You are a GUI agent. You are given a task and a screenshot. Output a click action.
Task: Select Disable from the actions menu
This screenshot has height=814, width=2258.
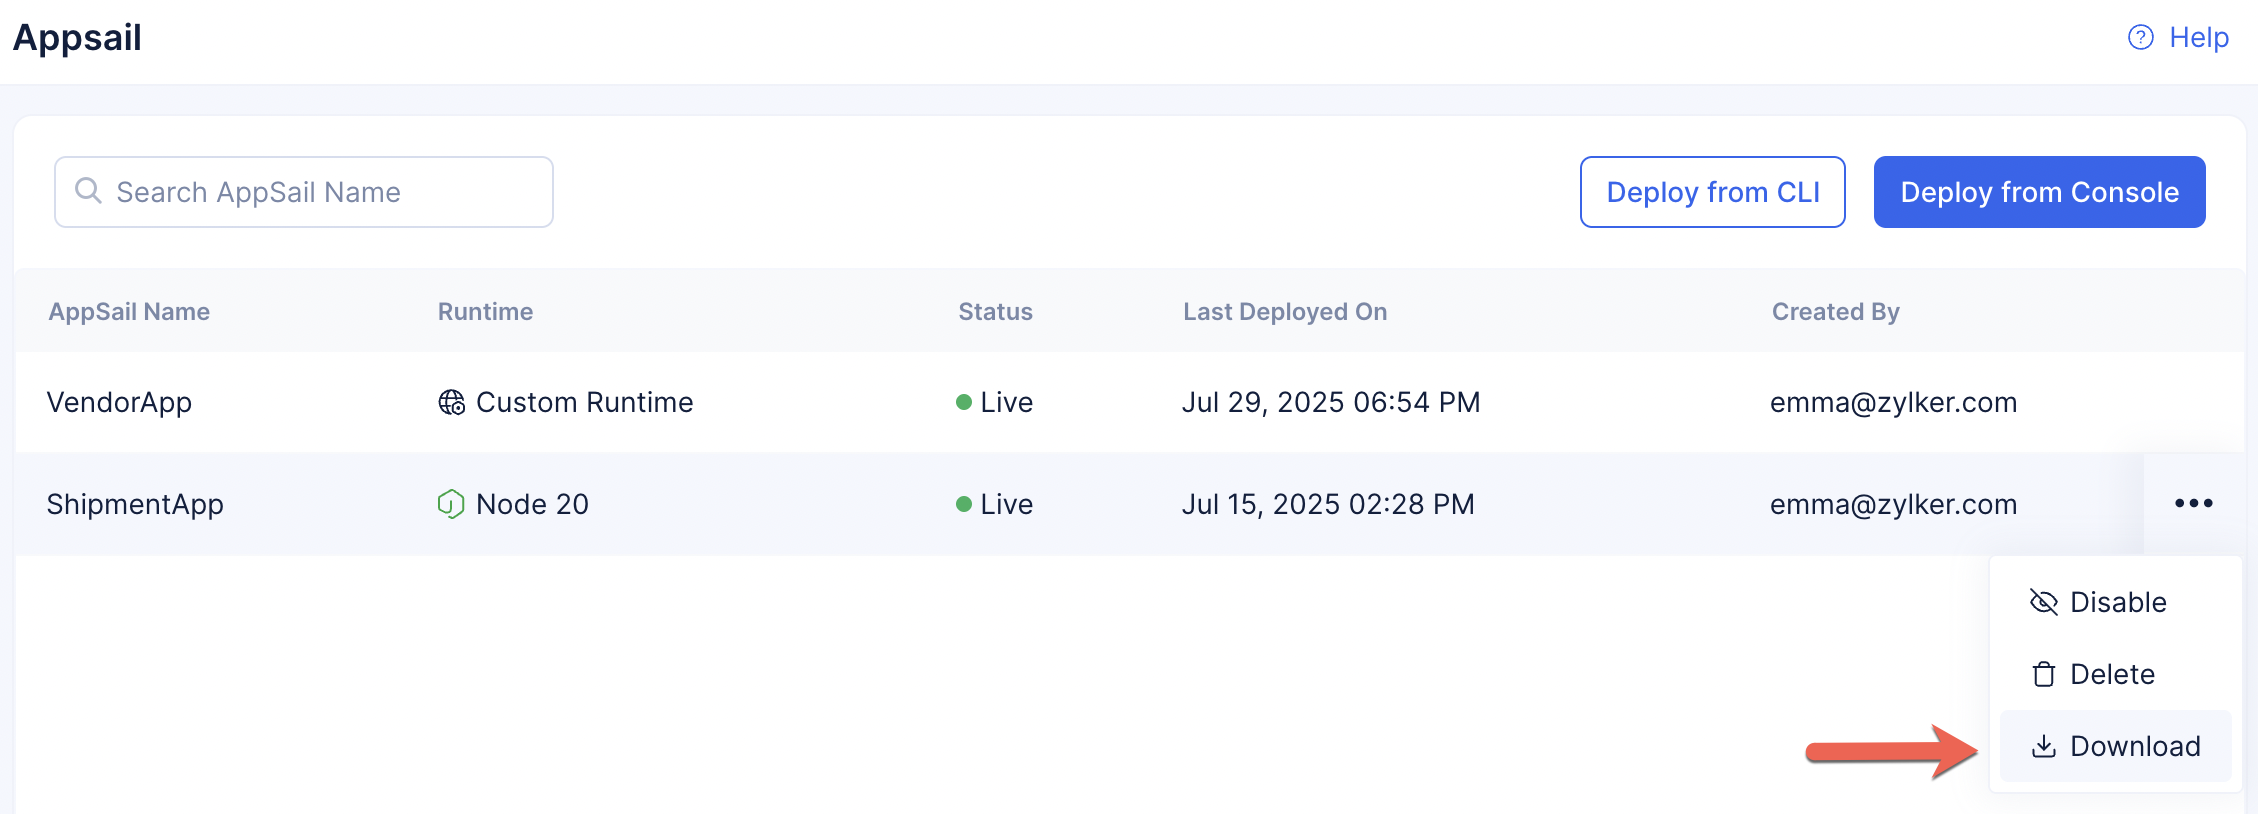tap(2119, 602)
